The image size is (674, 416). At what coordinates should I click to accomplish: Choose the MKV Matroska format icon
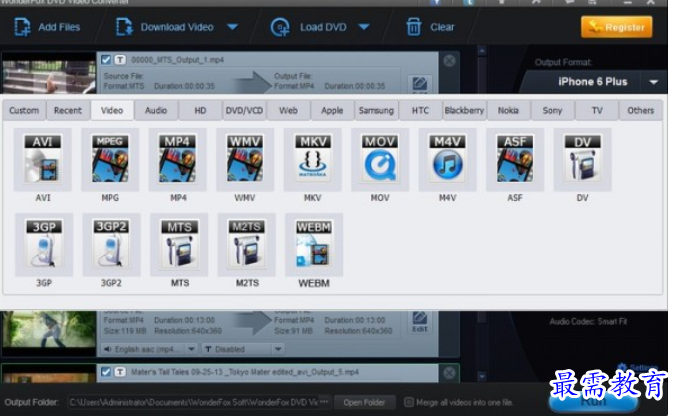click(312, 159)
